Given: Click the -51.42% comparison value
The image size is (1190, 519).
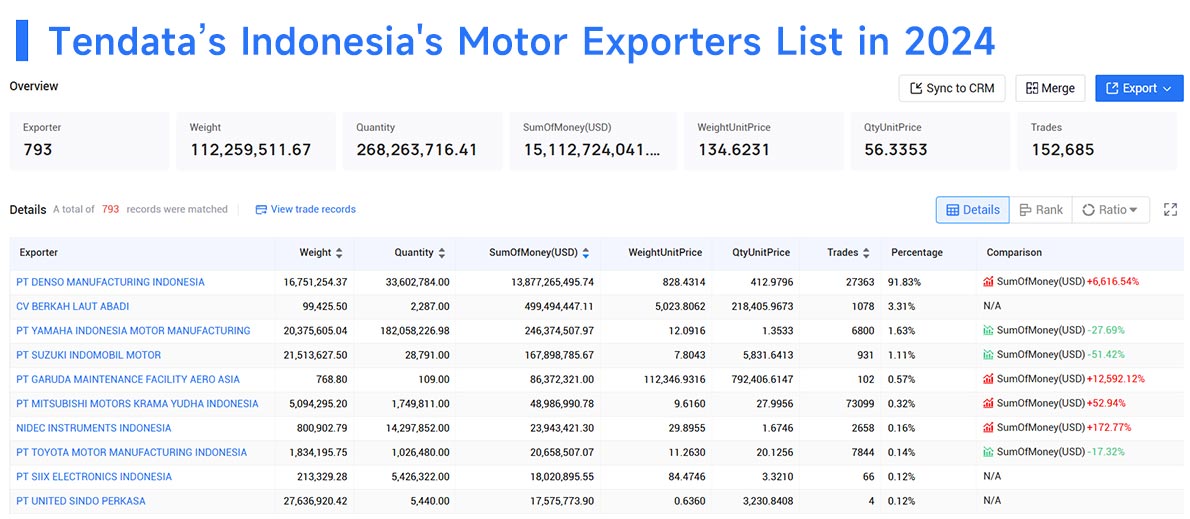Looking at the screenshot, I should (x=1105, y=354).
